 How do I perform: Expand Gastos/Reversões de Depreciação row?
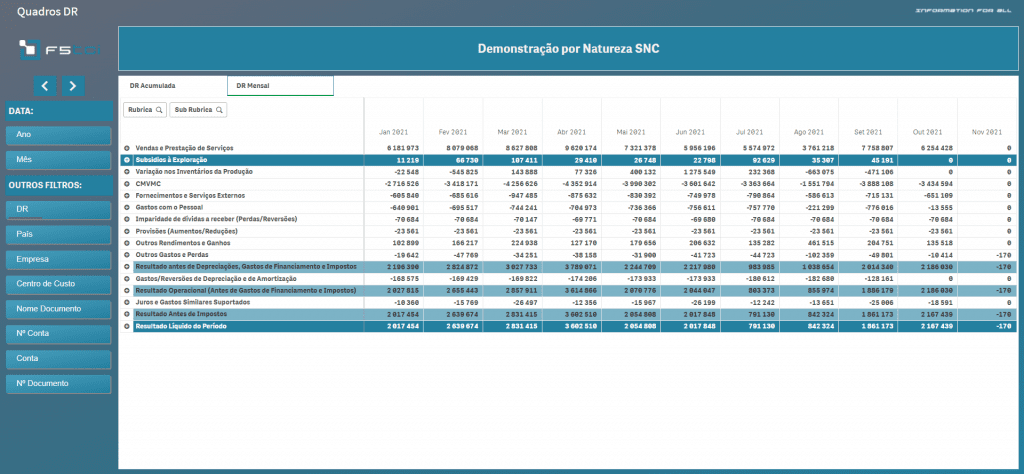(127, 278)
